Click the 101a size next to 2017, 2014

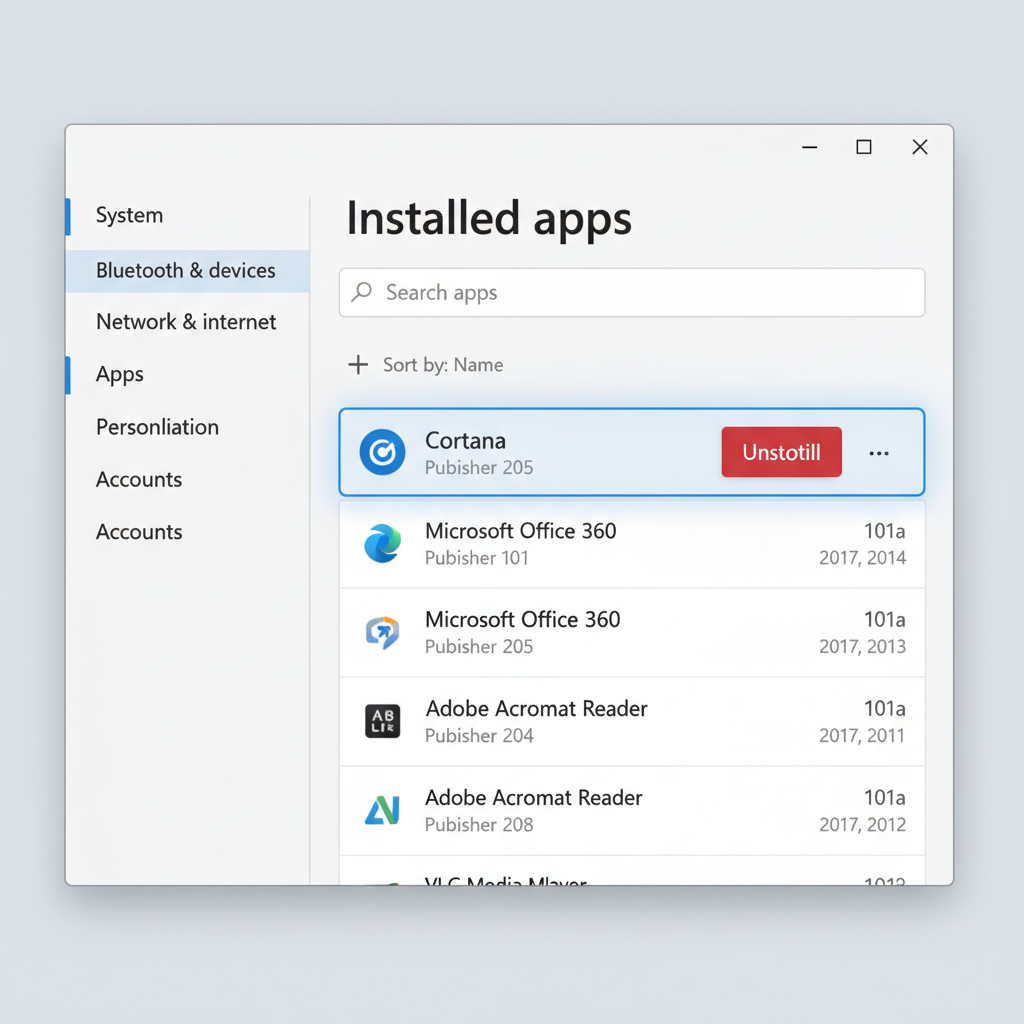coord(885,531)
